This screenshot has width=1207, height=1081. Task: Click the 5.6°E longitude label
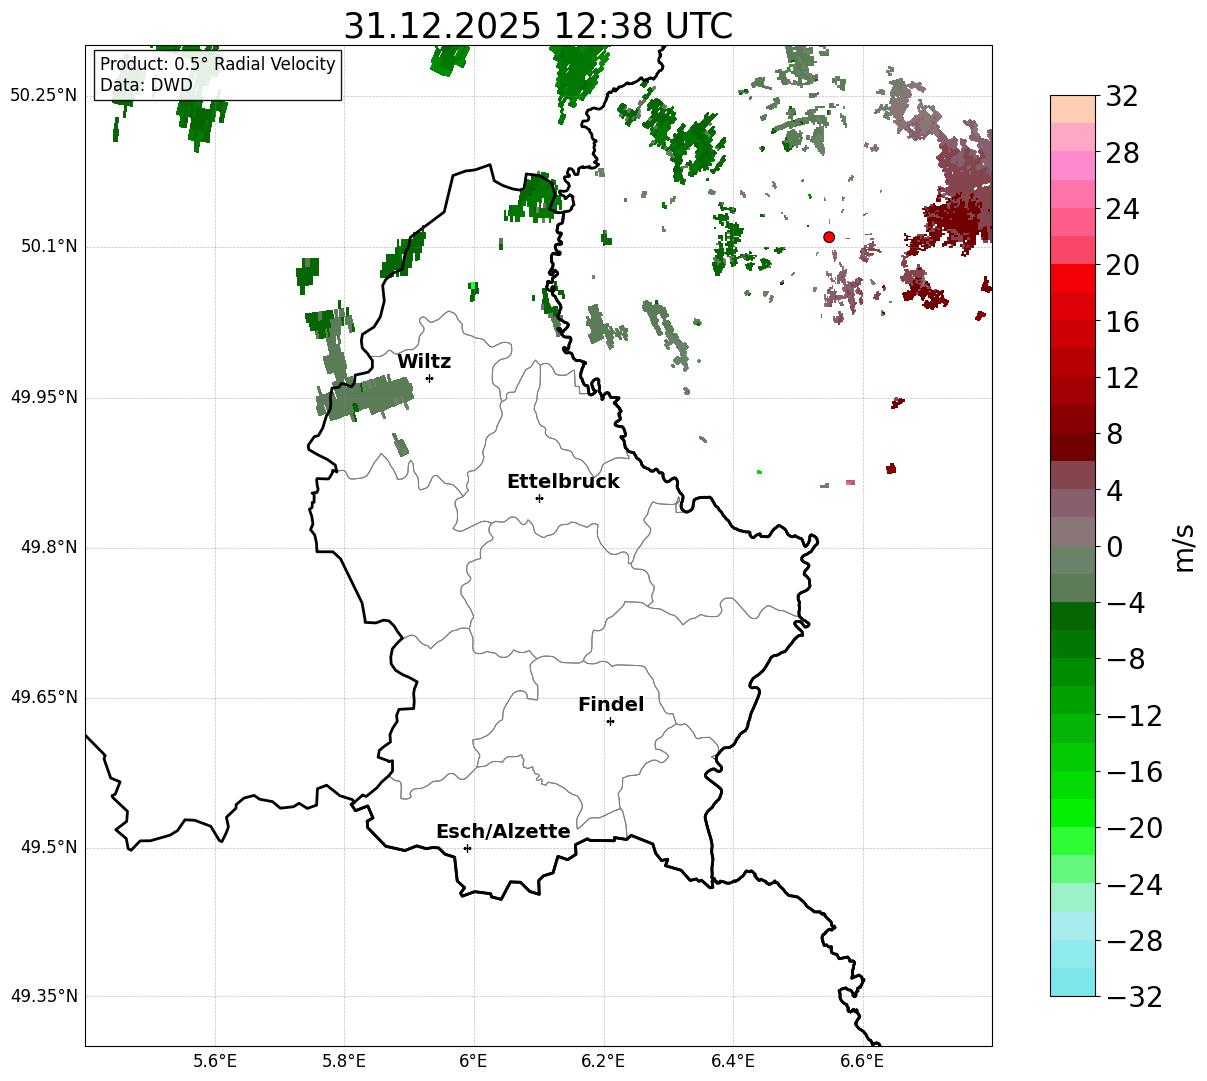(215, 1061)
